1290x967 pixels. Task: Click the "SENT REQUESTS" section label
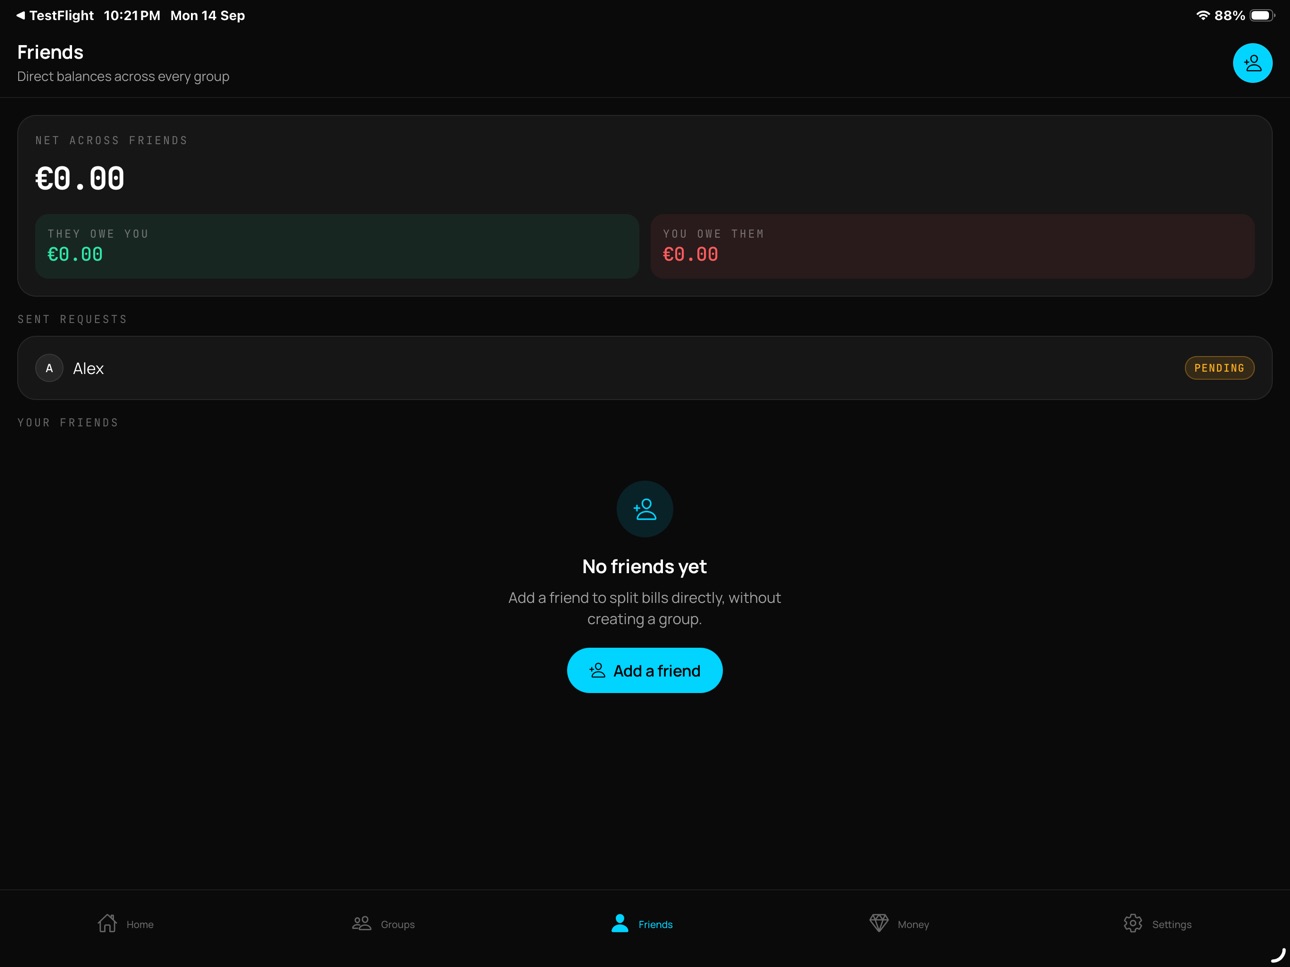click(72, 319)
